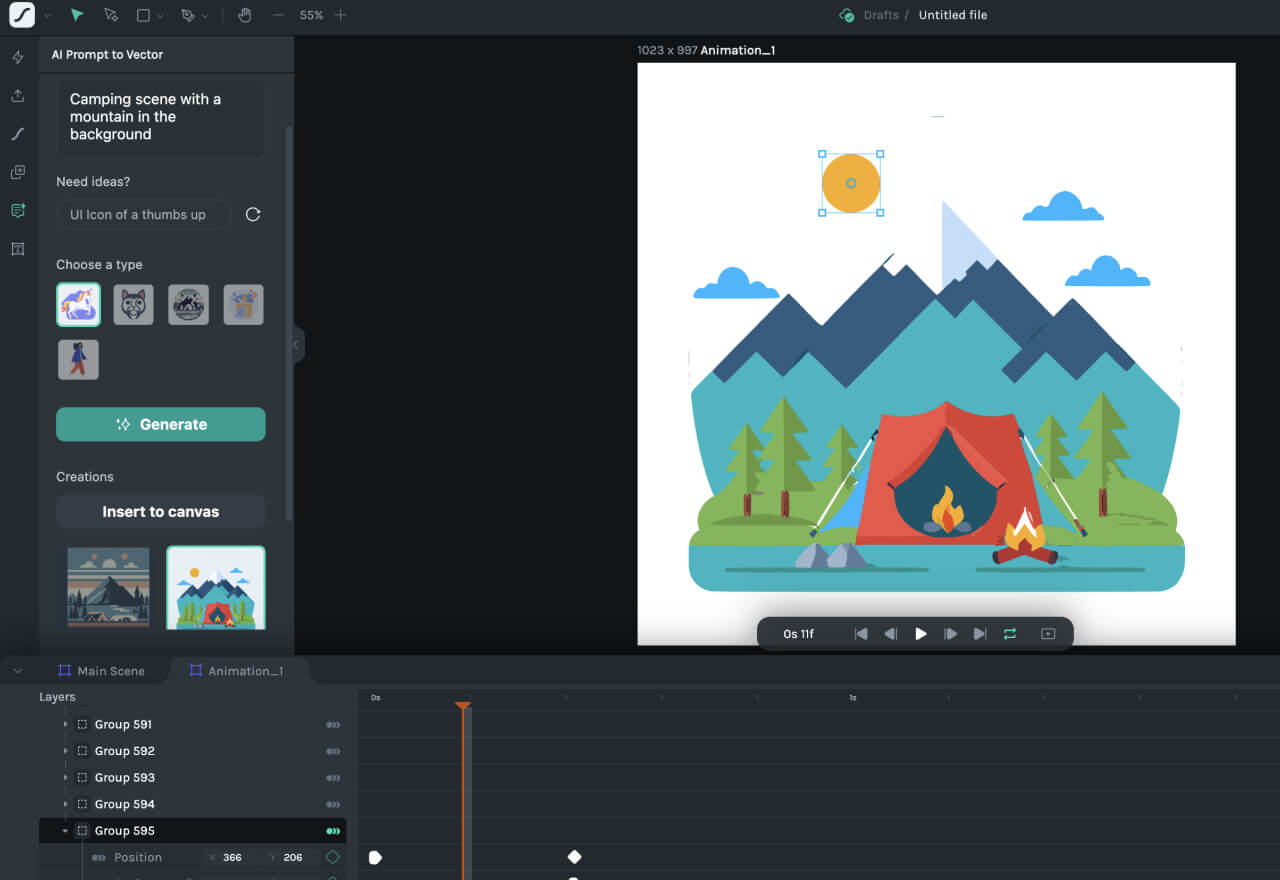This screenshot has height=880, width=1280.
Task: Open the upload panel in sidebar
Action: click(17, 96)
